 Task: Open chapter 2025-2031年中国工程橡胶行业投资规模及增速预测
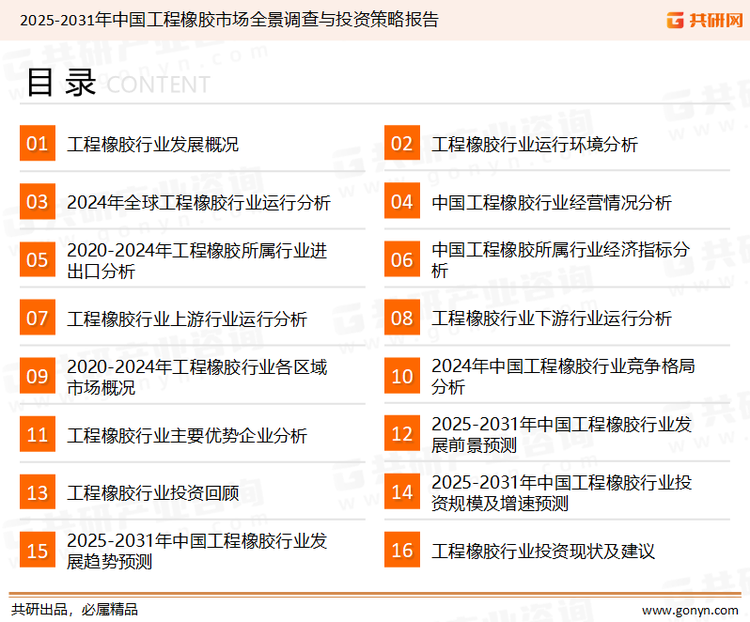coord(562,492)
